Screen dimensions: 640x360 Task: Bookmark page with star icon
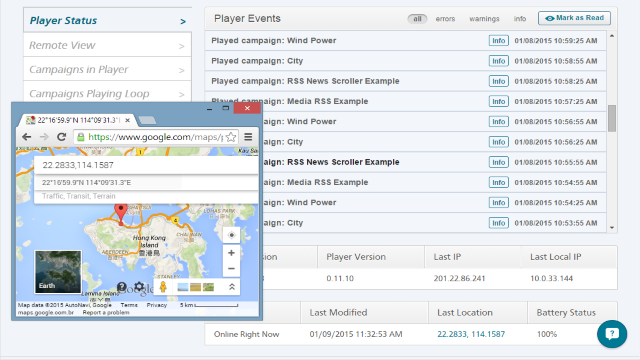(231, 137)
